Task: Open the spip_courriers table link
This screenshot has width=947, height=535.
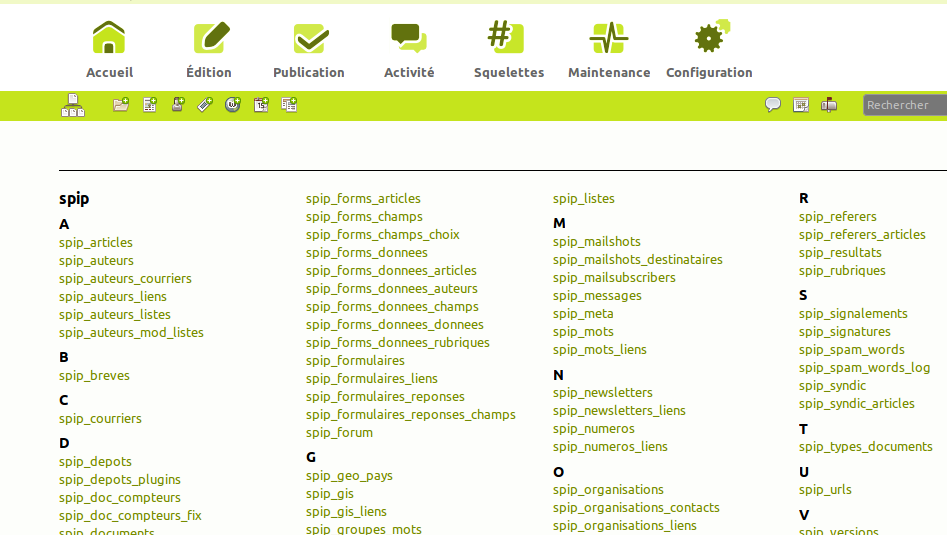Action: pos(100,419)
